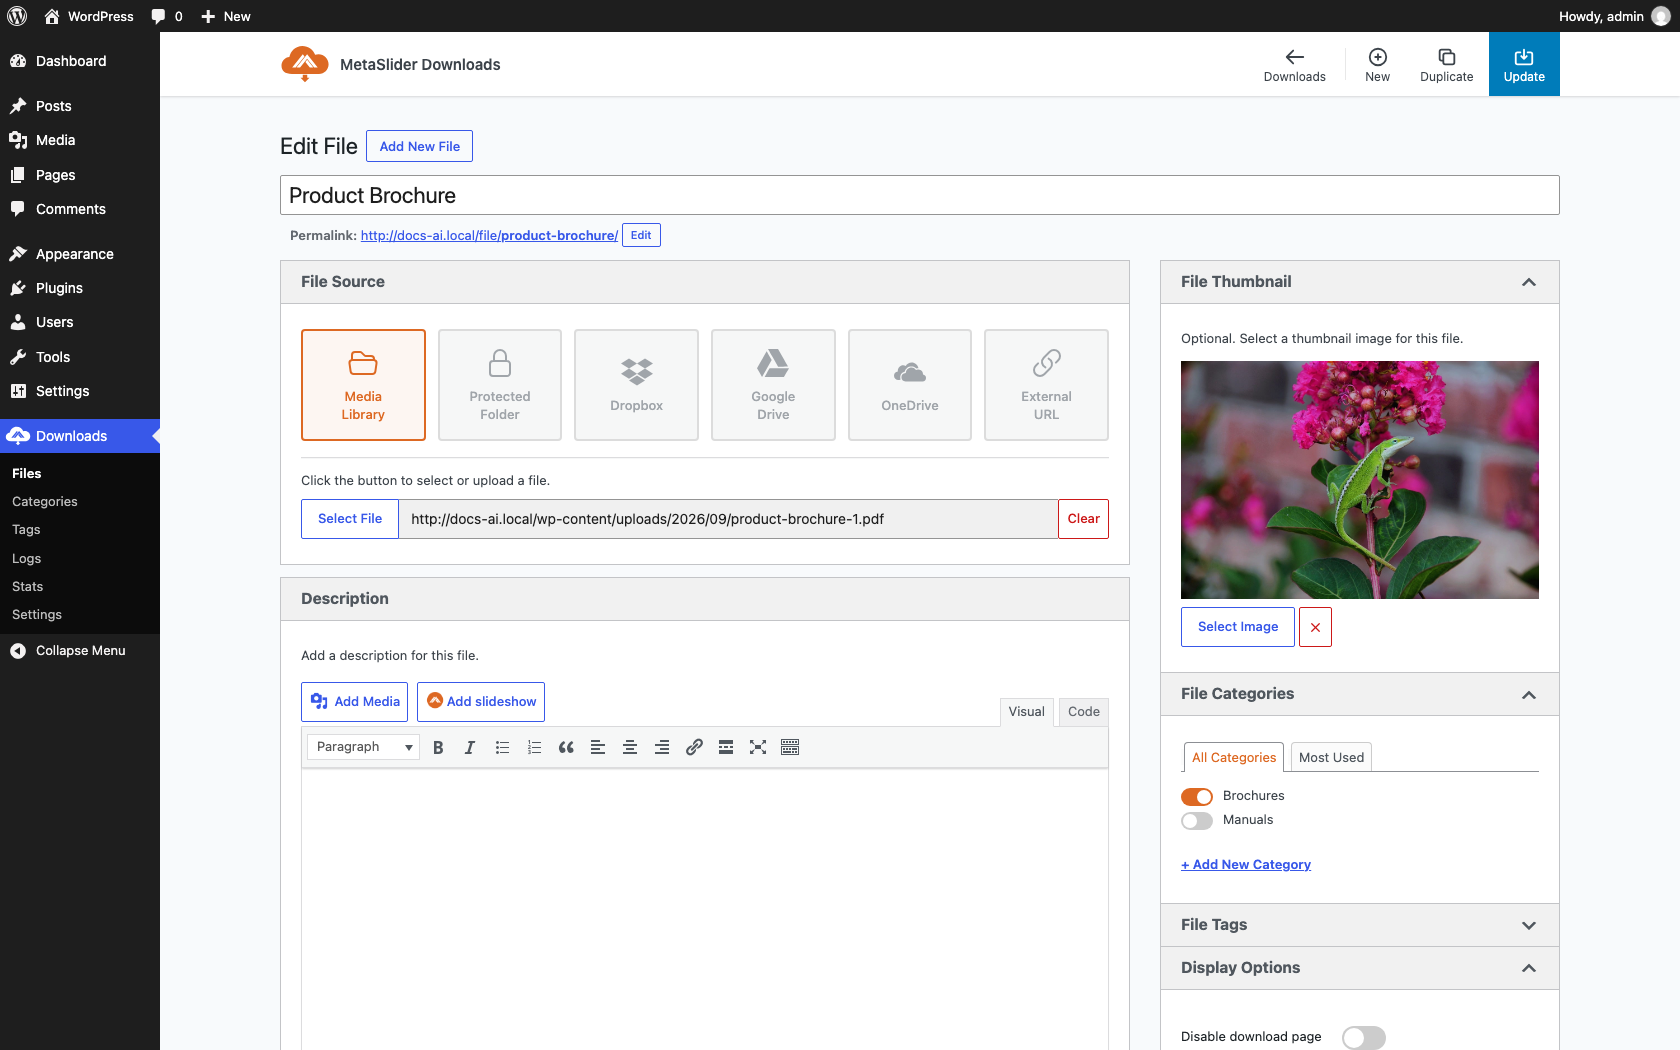The width and height of the screenshot is (1680, 1050).
Task: Insert a bulleted list
Action: [502, 747]
